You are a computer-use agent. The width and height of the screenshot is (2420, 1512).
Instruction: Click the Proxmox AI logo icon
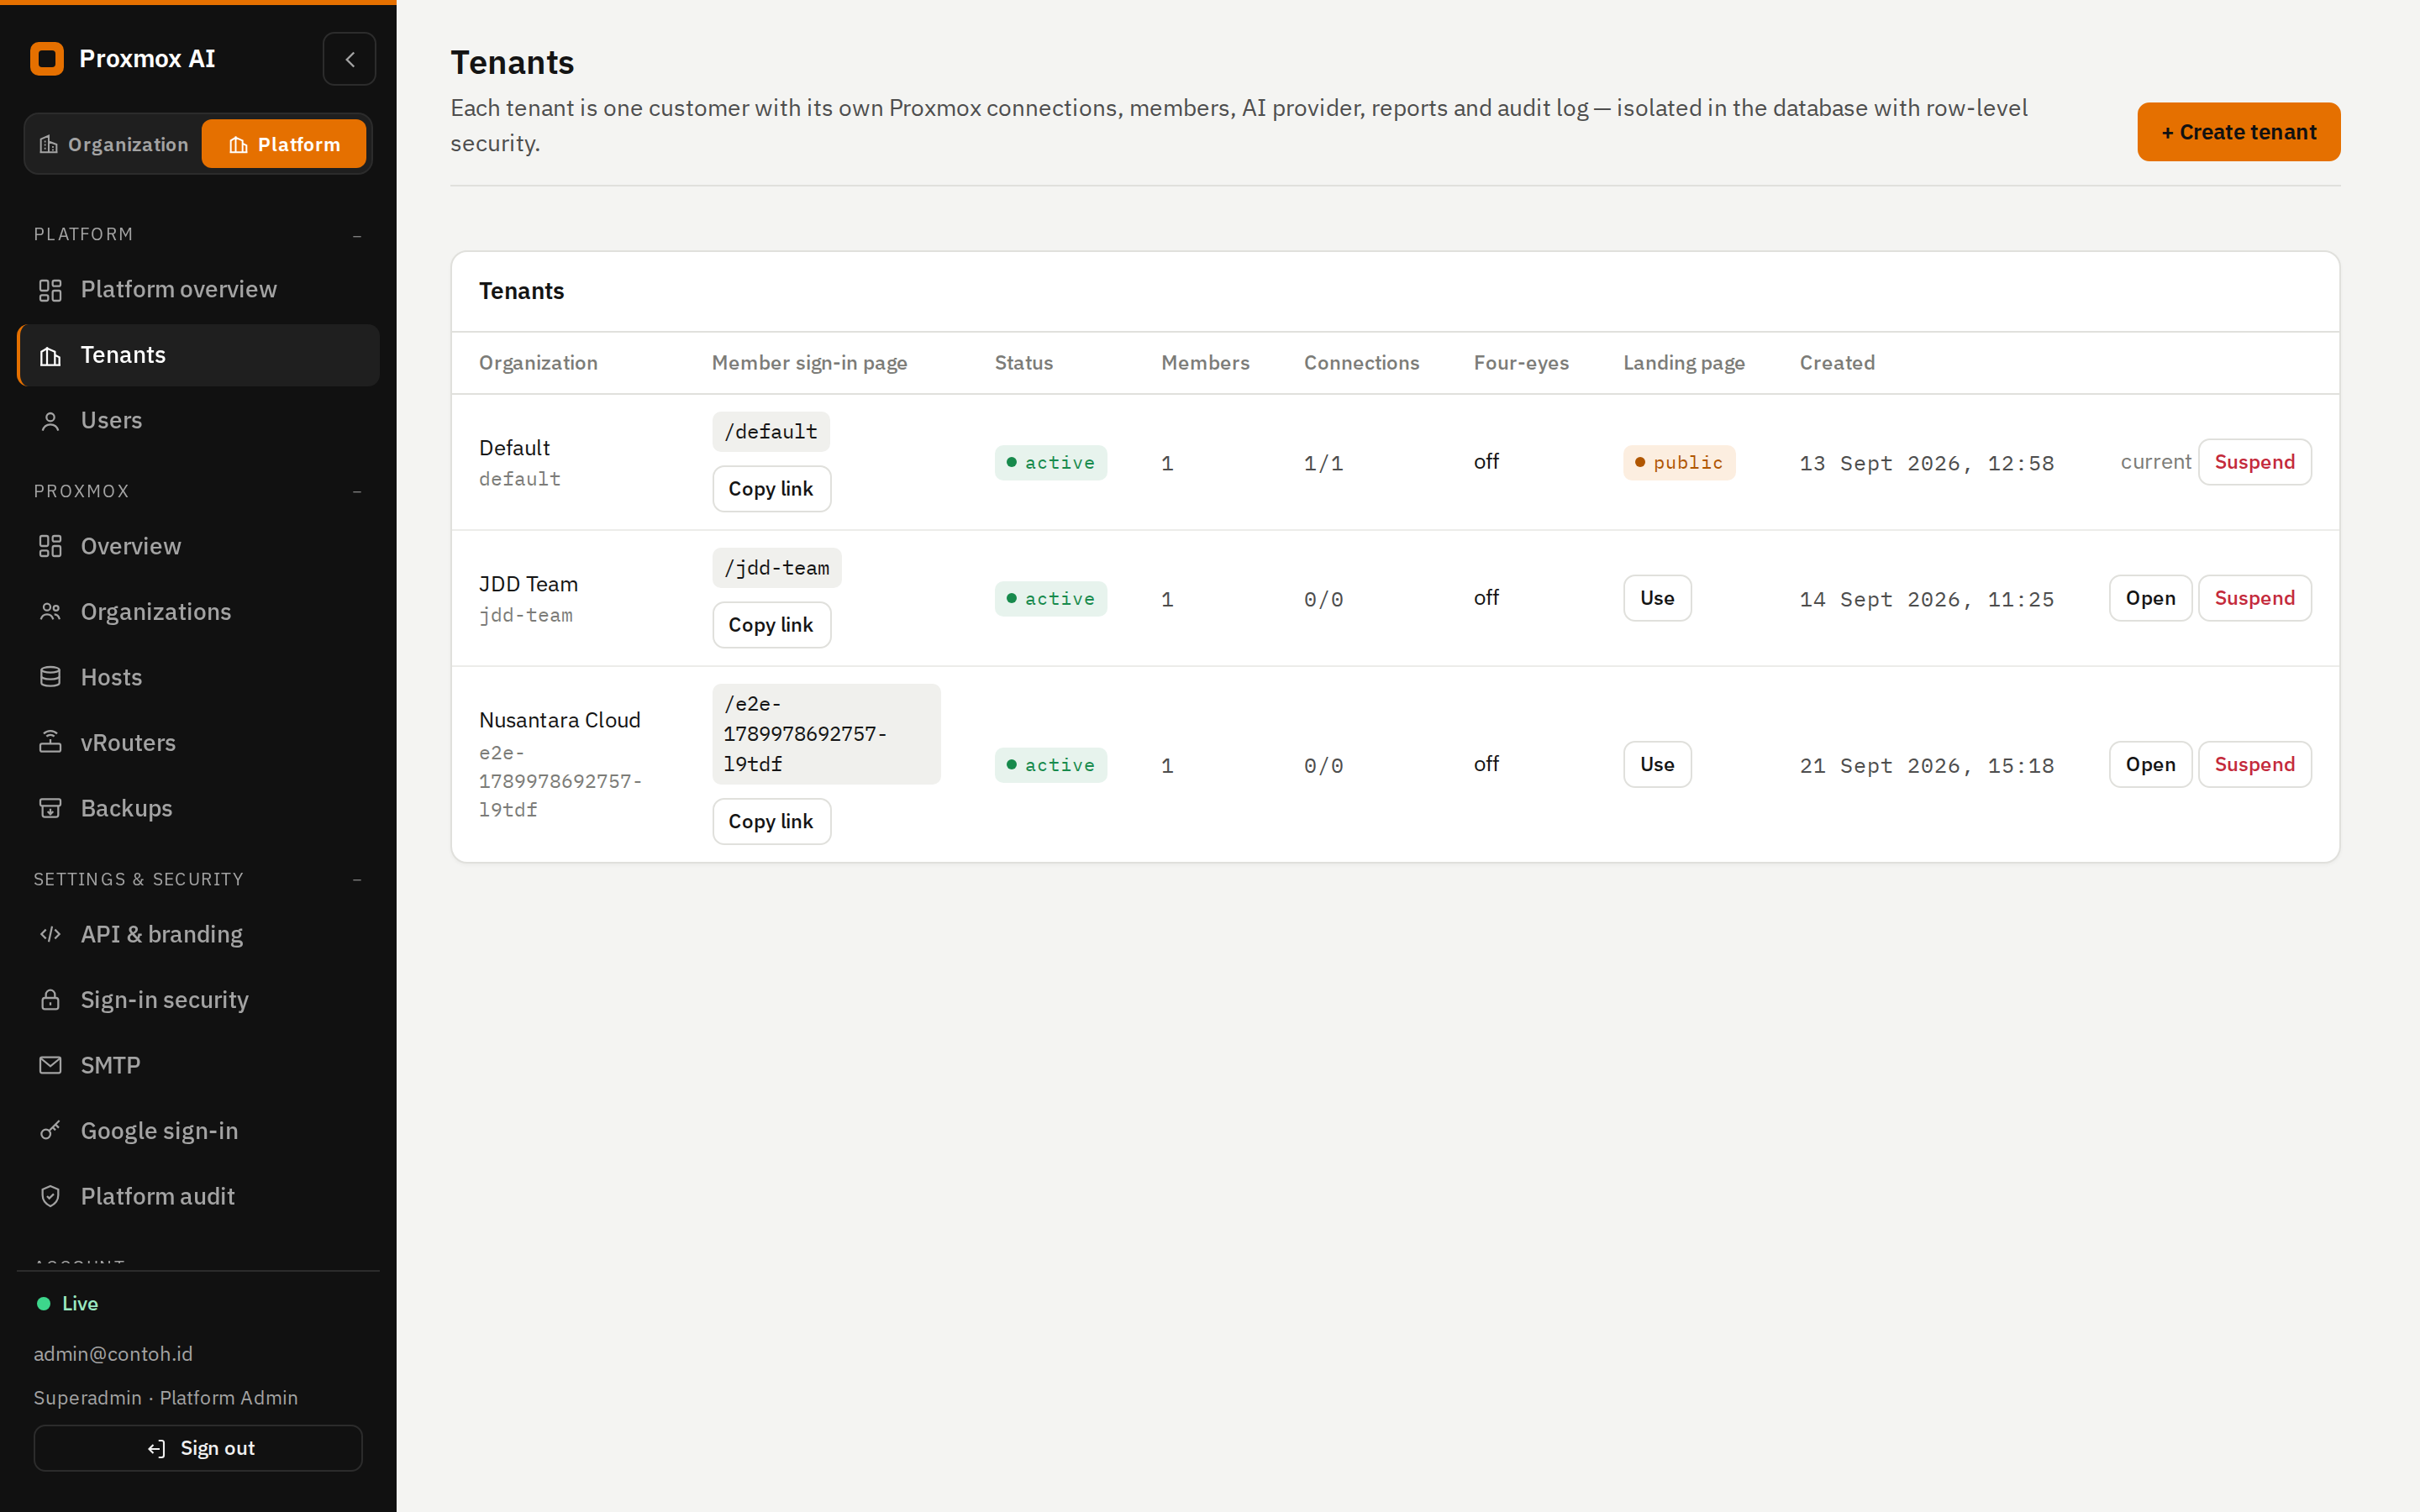47,59
